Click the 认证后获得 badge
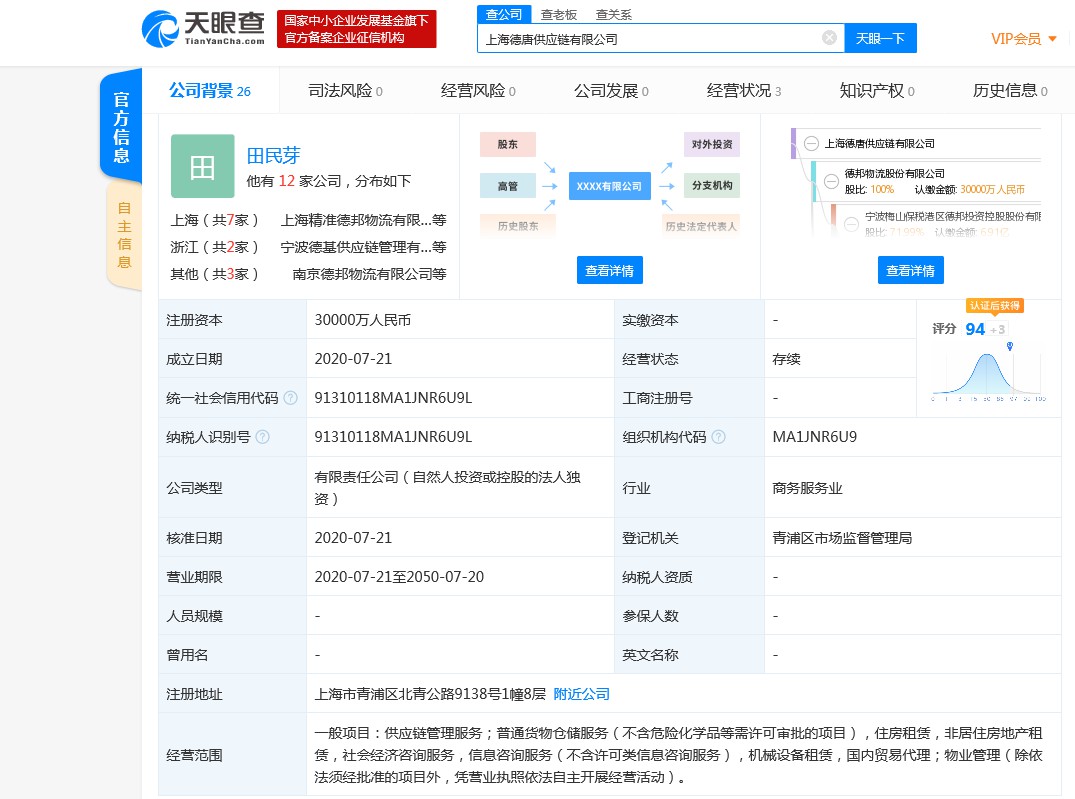Viewport: 1075px width, 799px height. coord(994,306)
